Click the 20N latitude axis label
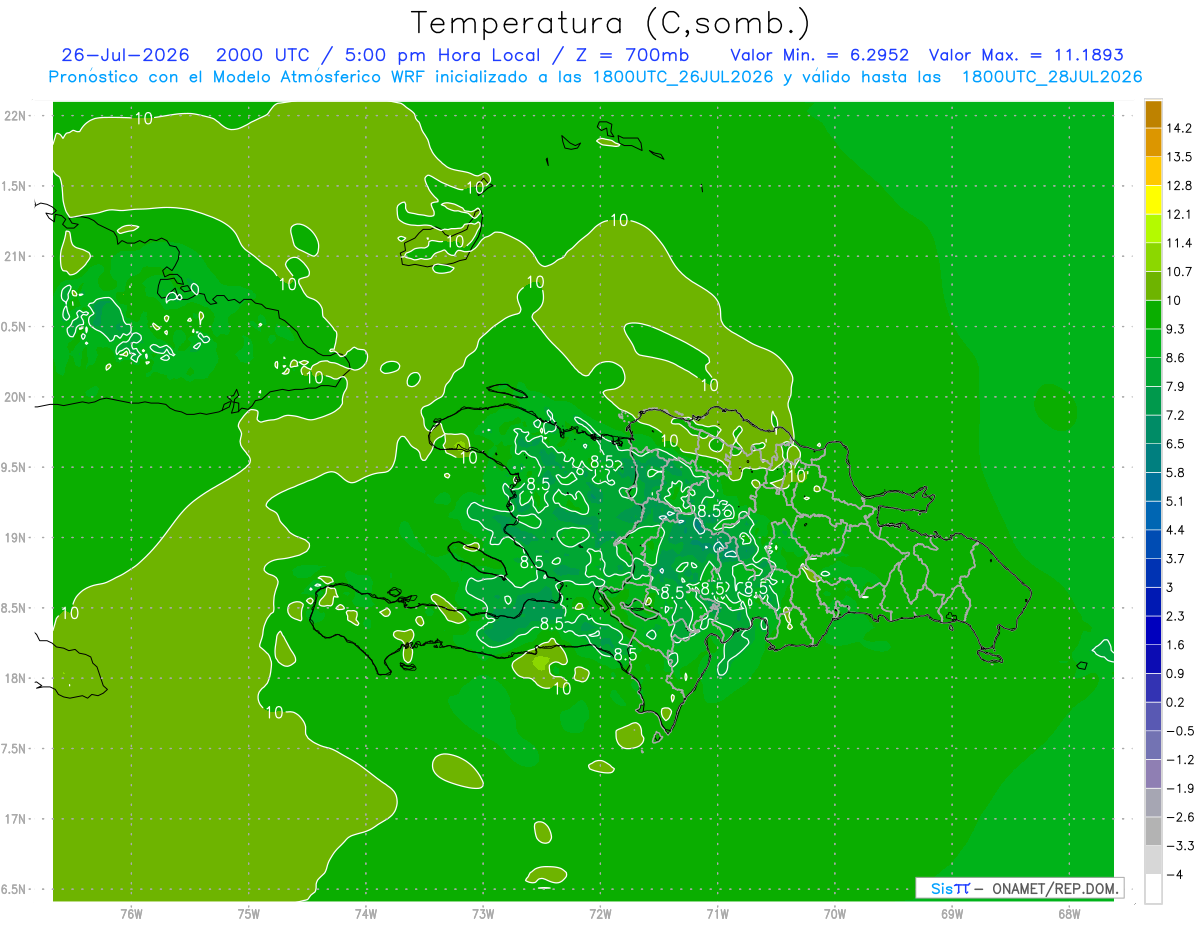Viewport: 1200px width, 927px height. [16, 397]
